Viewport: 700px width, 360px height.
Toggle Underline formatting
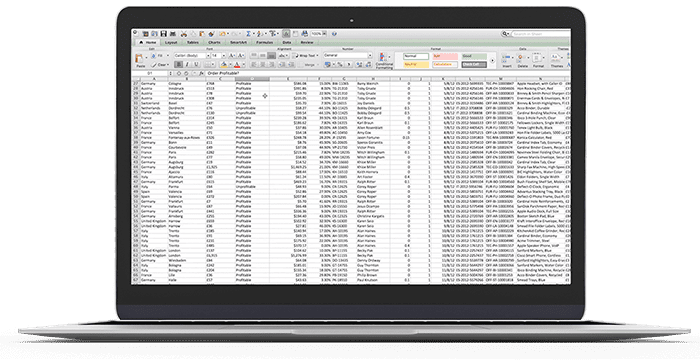click(x=196, y=65)
